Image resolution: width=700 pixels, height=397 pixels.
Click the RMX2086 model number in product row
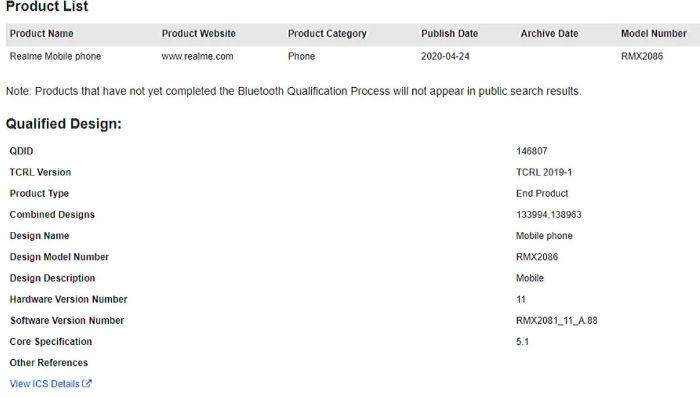(642, 56)
